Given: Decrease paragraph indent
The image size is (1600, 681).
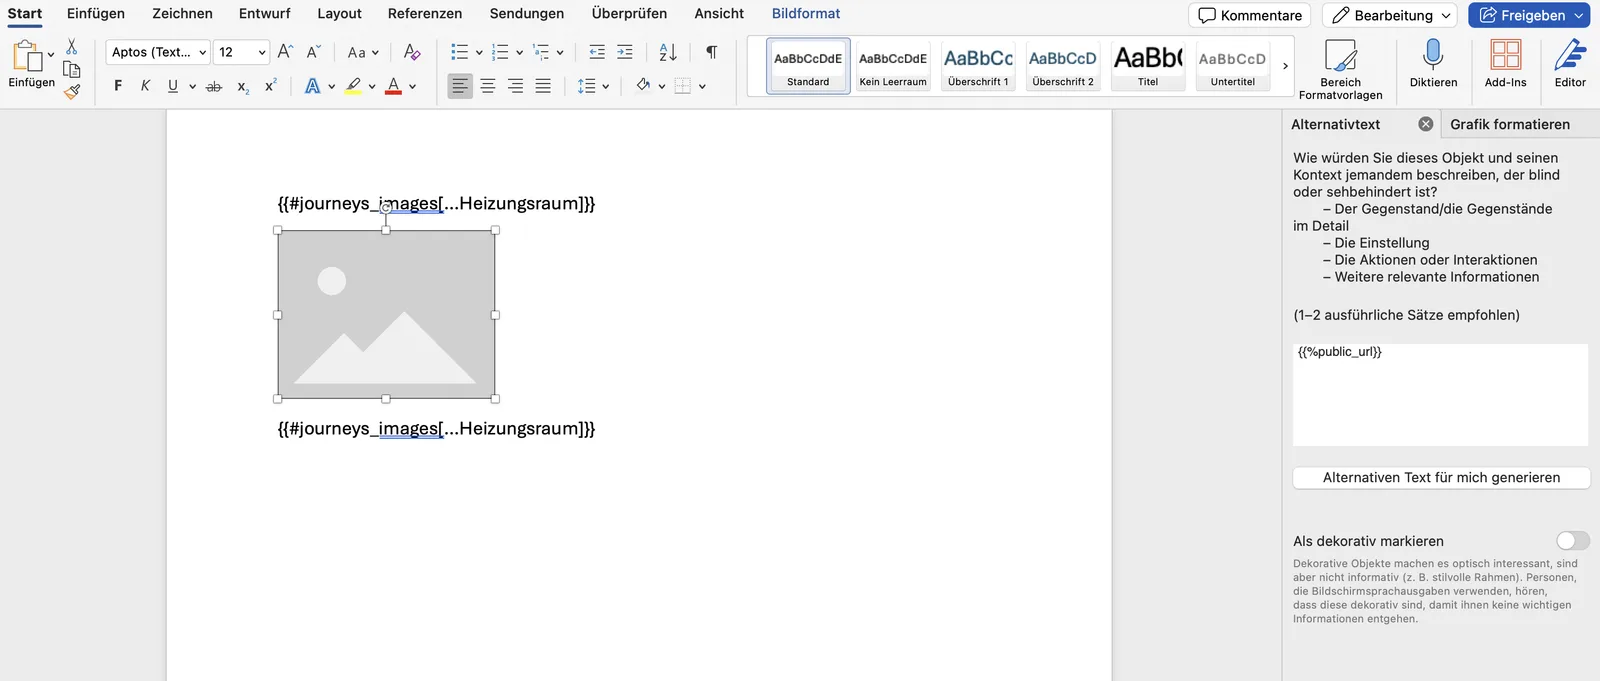Looking at the screenshot, I should [x=597, y=52].
